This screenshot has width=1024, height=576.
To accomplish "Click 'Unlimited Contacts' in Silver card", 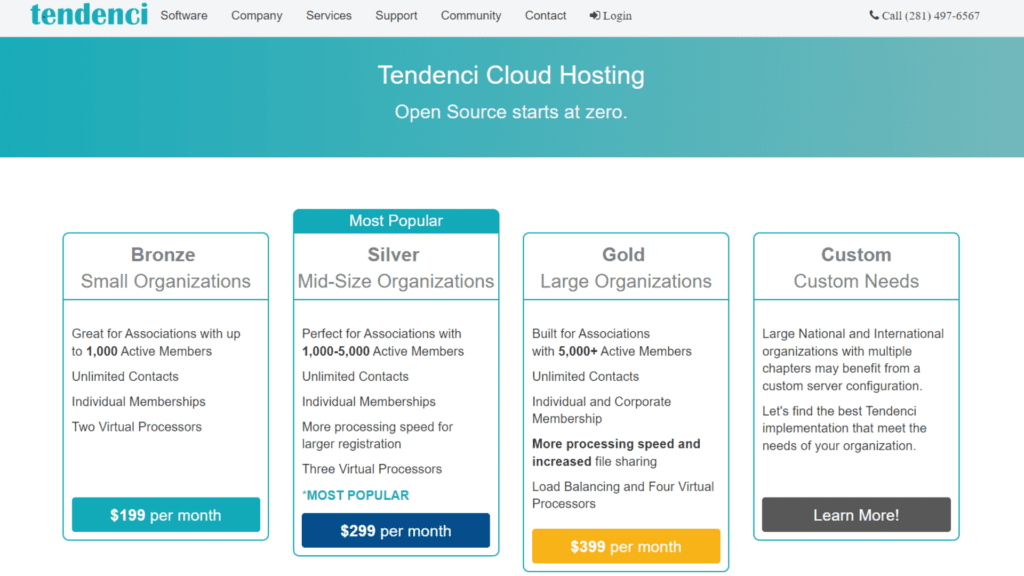I will (355, 376).
